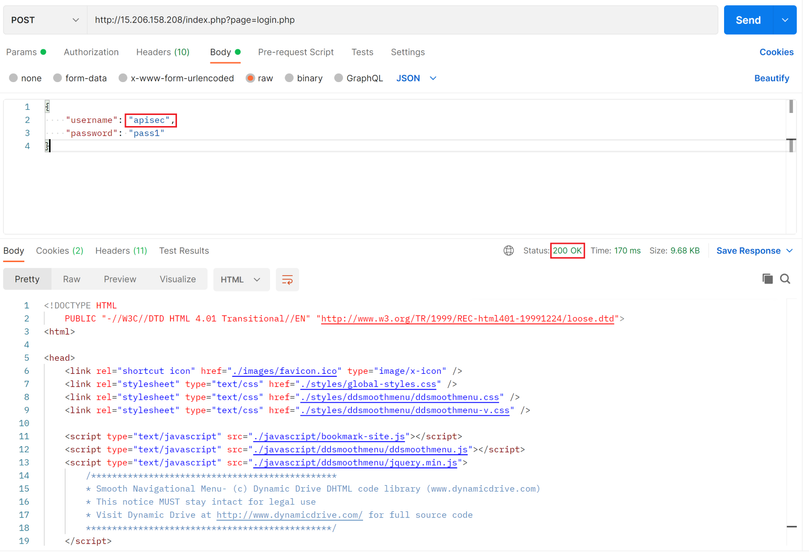Open the ./images/favicon.ico link
The width and height of the screenshot is (809, 554).
tap(285, 371)
